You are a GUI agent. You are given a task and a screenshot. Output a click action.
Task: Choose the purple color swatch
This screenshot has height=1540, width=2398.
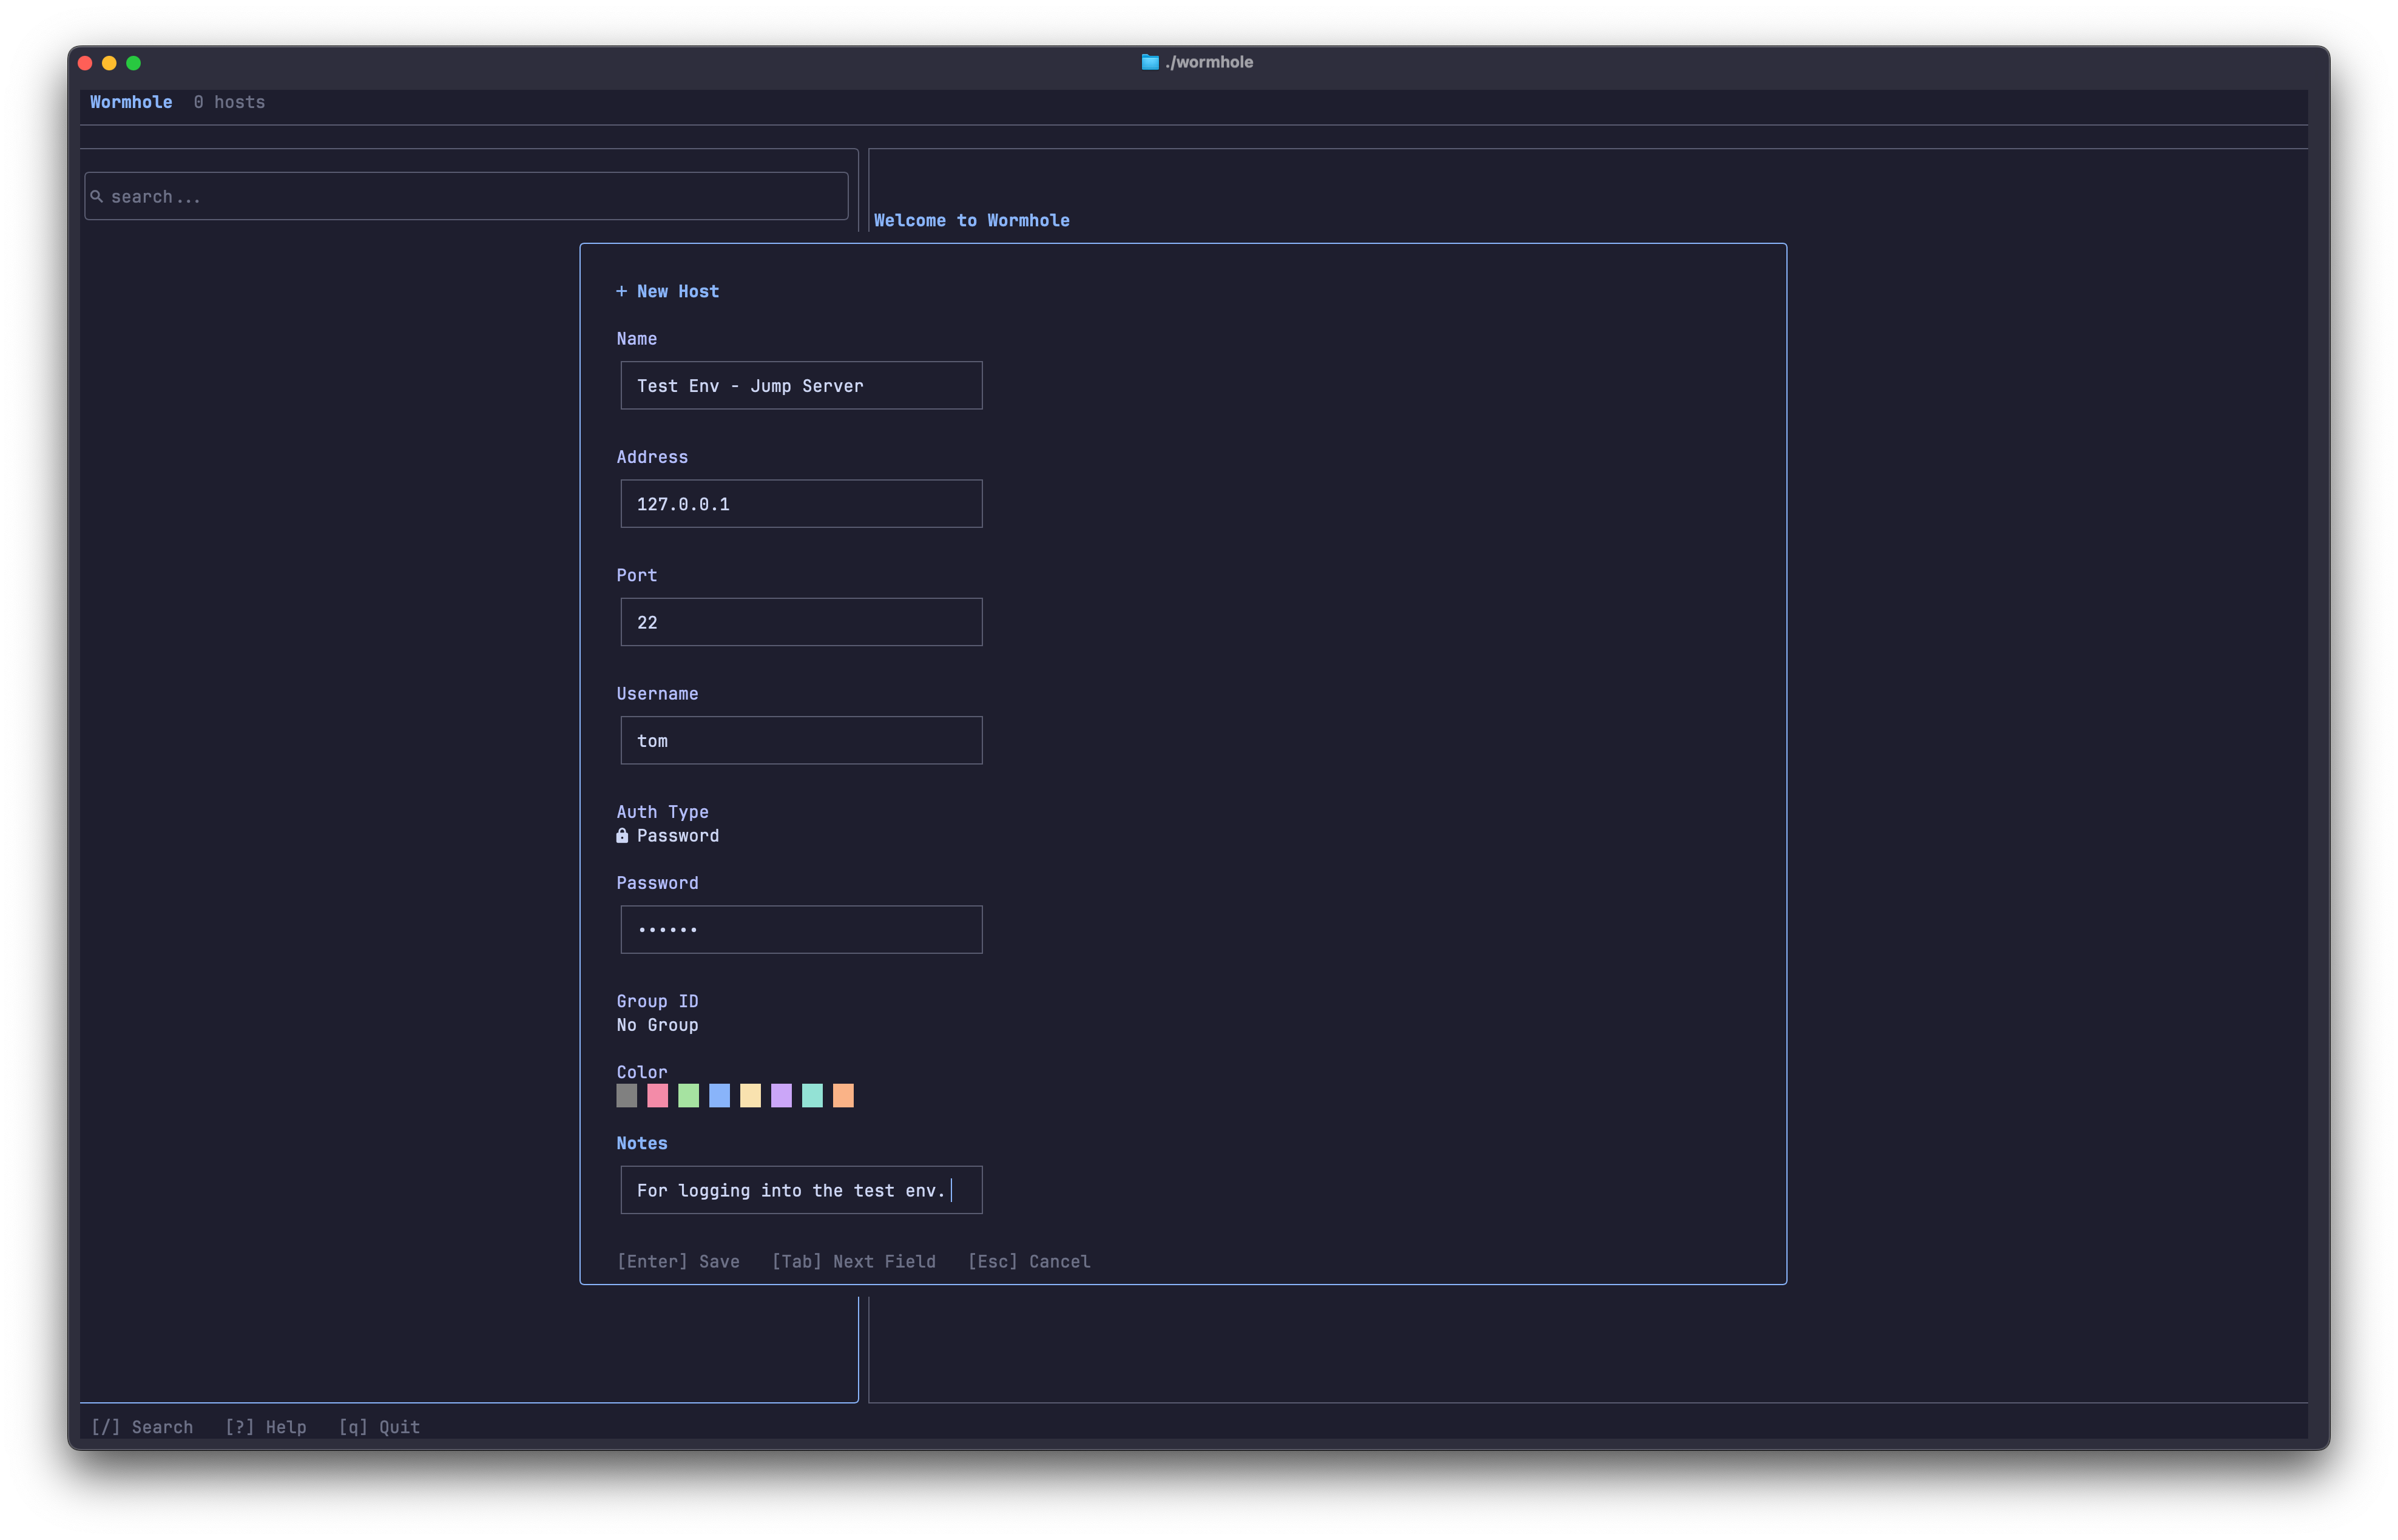[782, 1096]
